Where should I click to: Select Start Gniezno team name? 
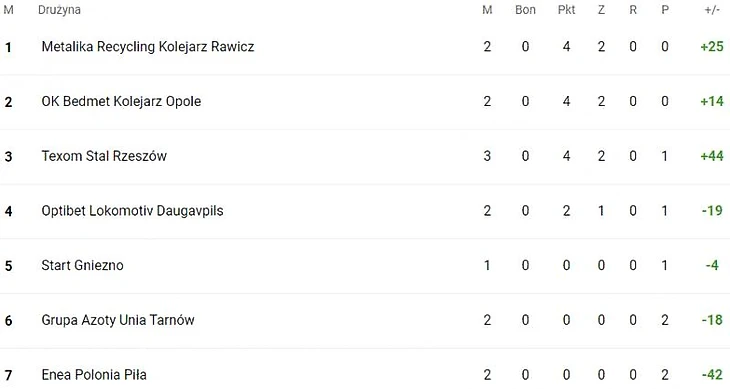(x=82, y=265)
